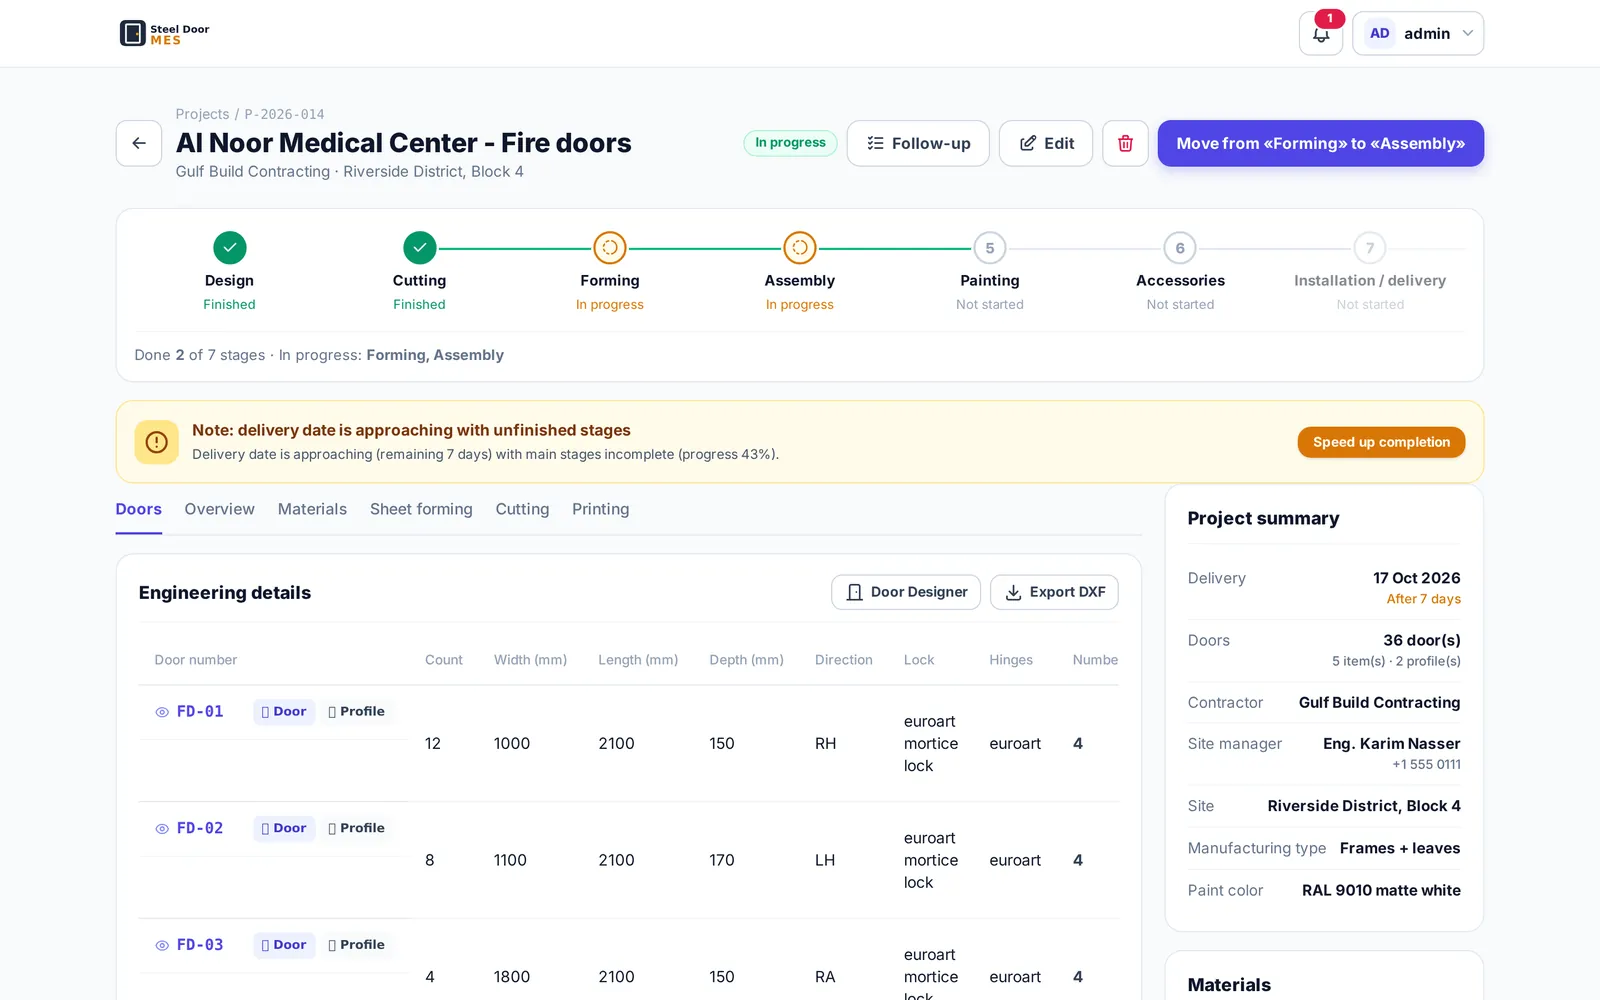
Task: Open the Follow-up button
Action: [918, 143]
